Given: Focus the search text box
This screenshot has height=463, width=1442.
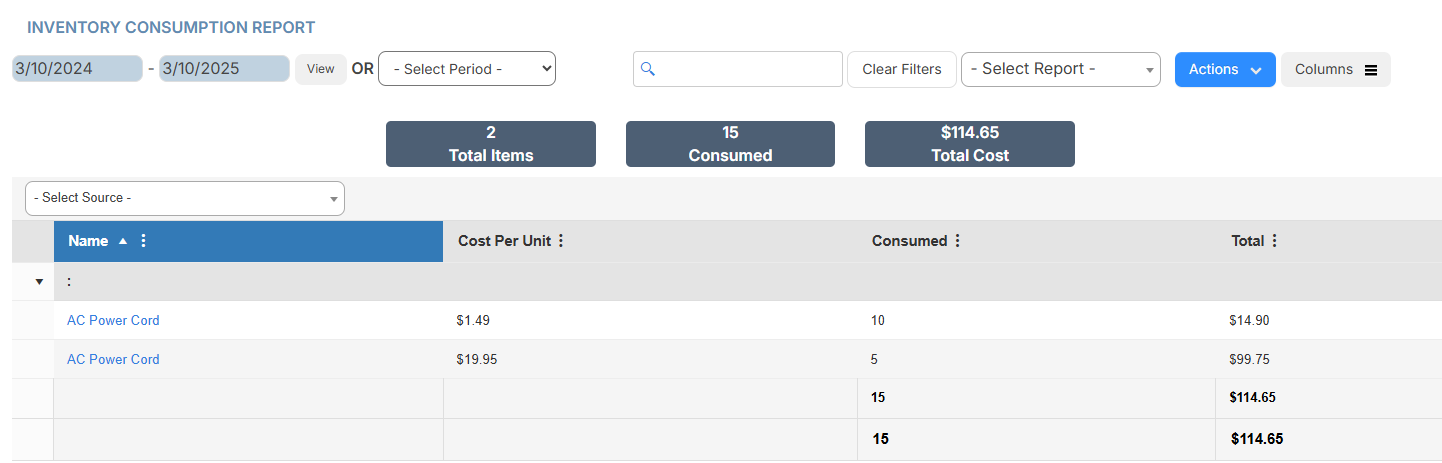Looking at the screenshot, I should point(738,69).
